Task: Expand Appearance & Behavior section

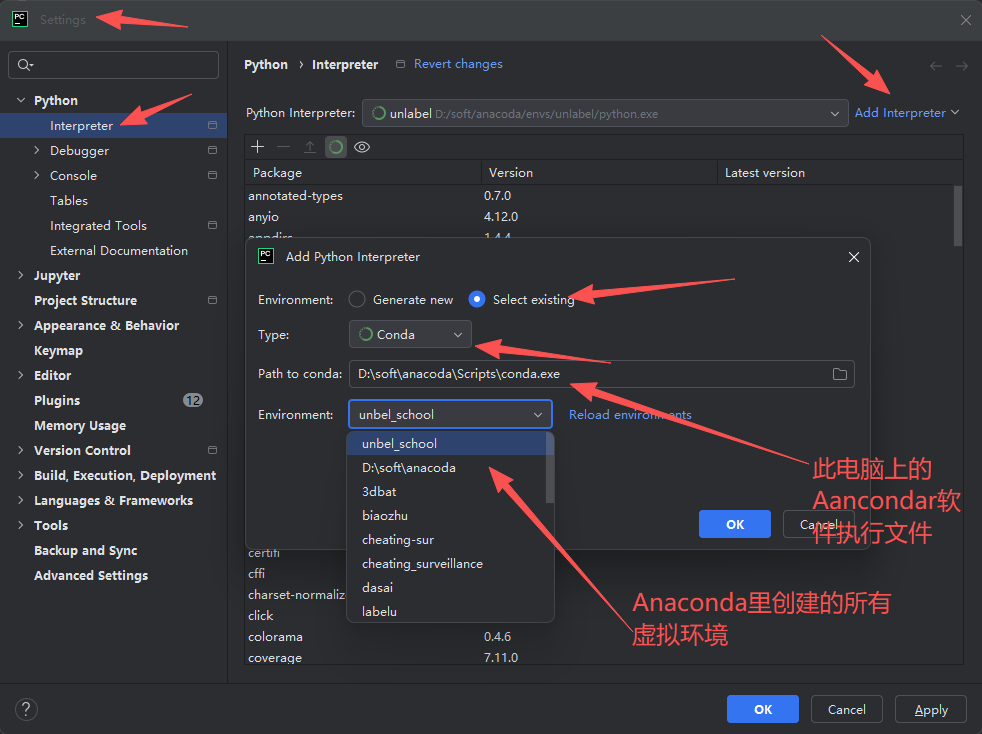Action: tap(21, 325)
